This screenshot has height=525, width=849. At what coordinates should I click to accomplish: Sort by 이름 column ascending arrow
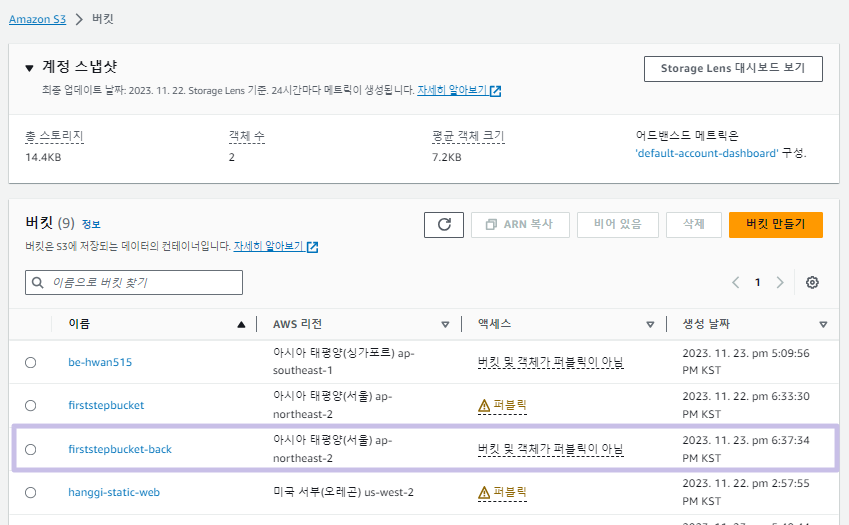pyautogui.click(x=241, y=324)
